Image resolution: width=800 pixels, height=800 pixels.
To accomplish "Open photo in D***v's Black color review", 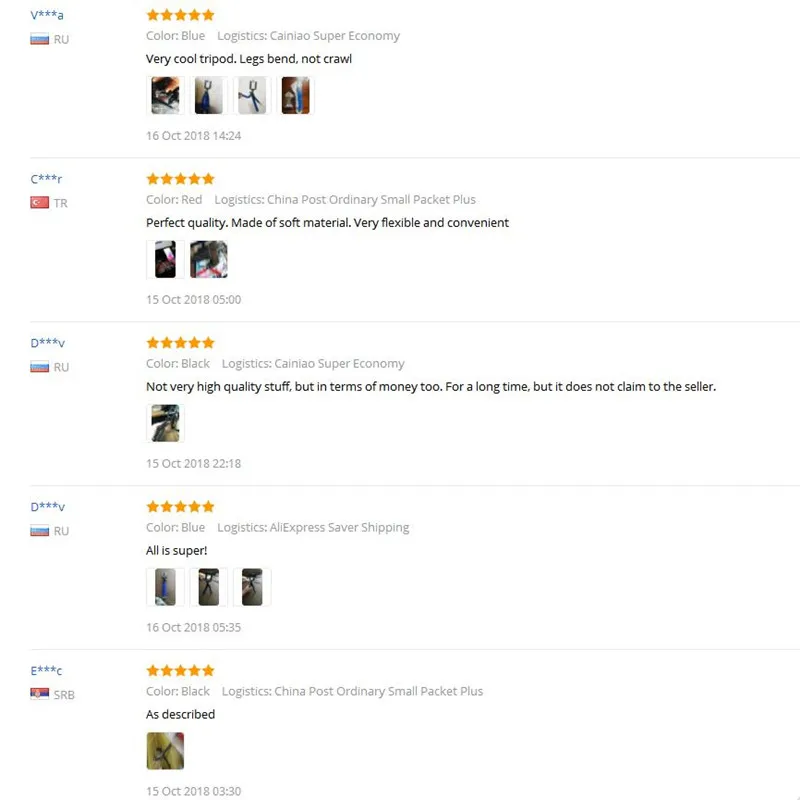I will pyautogui.click(x=165, y=423).
